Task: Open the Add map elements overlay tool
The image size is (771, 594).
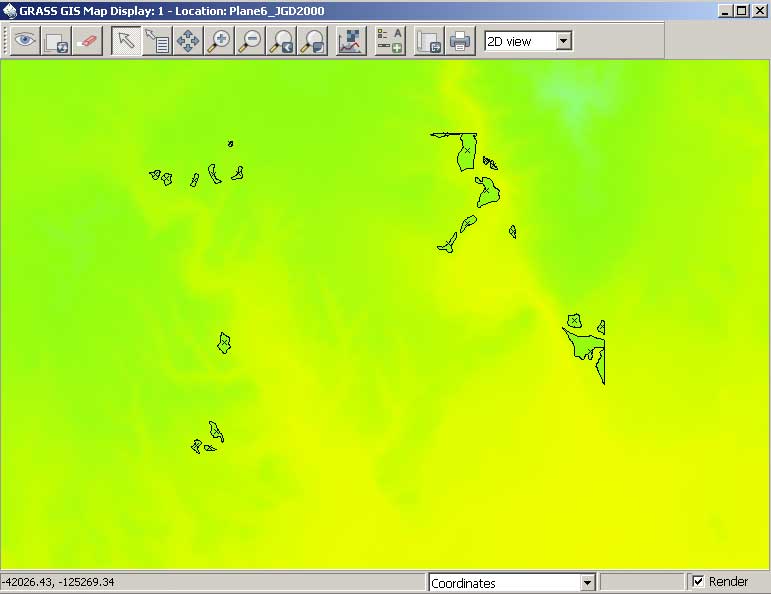Action: (390, 41)
